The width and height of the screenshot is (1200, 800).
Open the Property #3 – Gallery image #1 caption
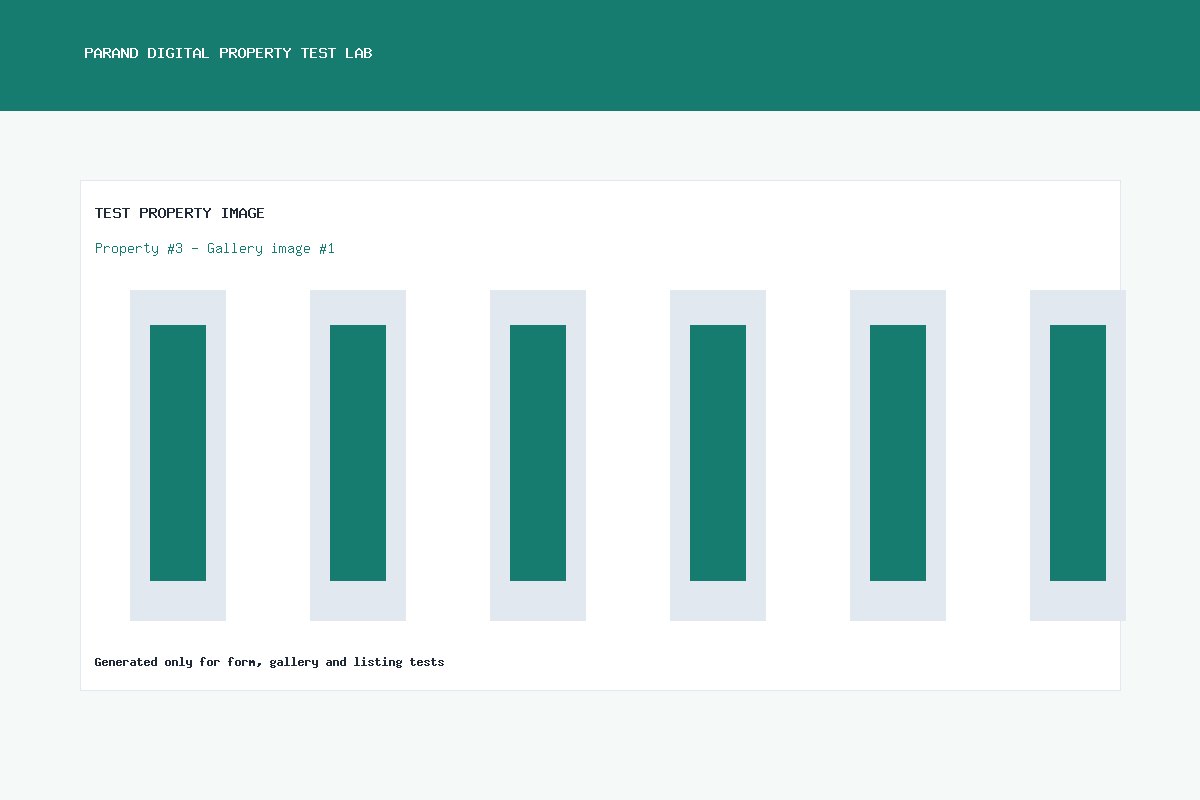[215, 248]
